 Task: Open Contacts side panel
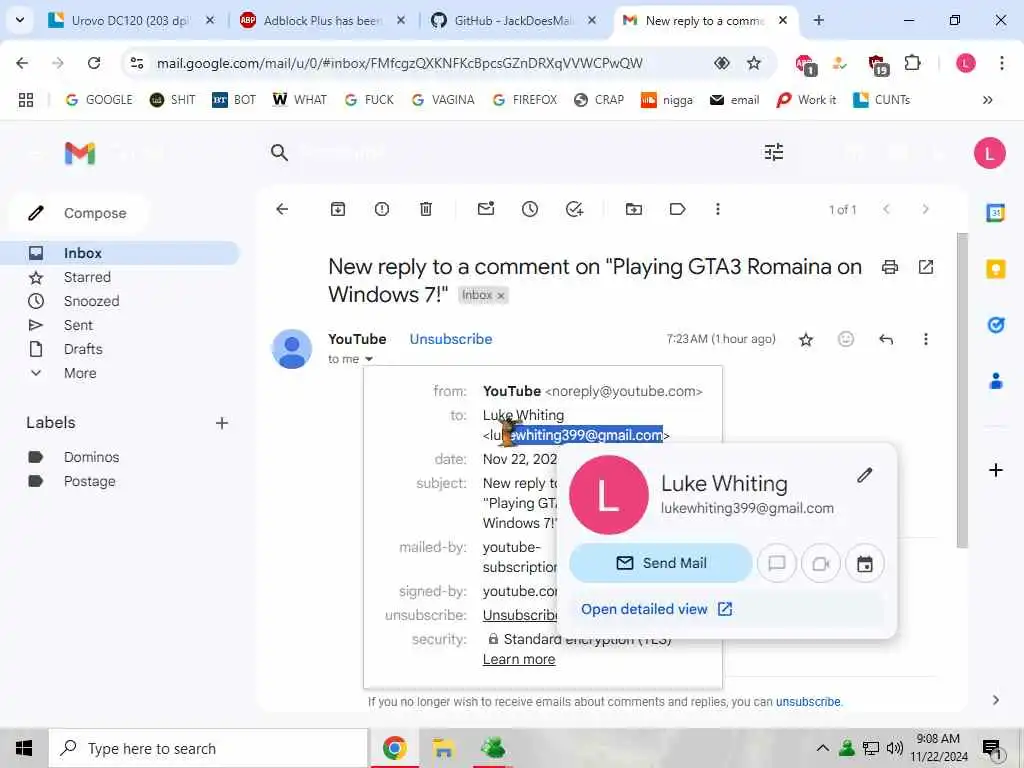(x=995, y=380)
